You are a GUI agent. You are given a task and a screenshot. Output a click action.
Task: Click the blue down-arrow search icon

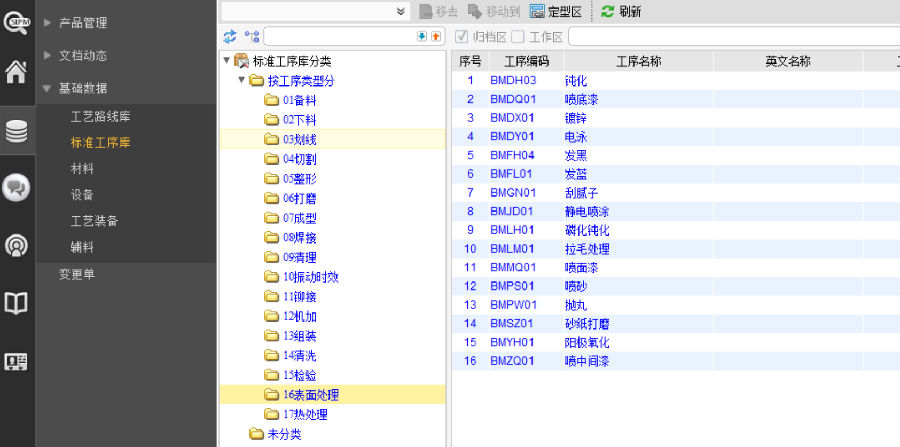[421, 37]
